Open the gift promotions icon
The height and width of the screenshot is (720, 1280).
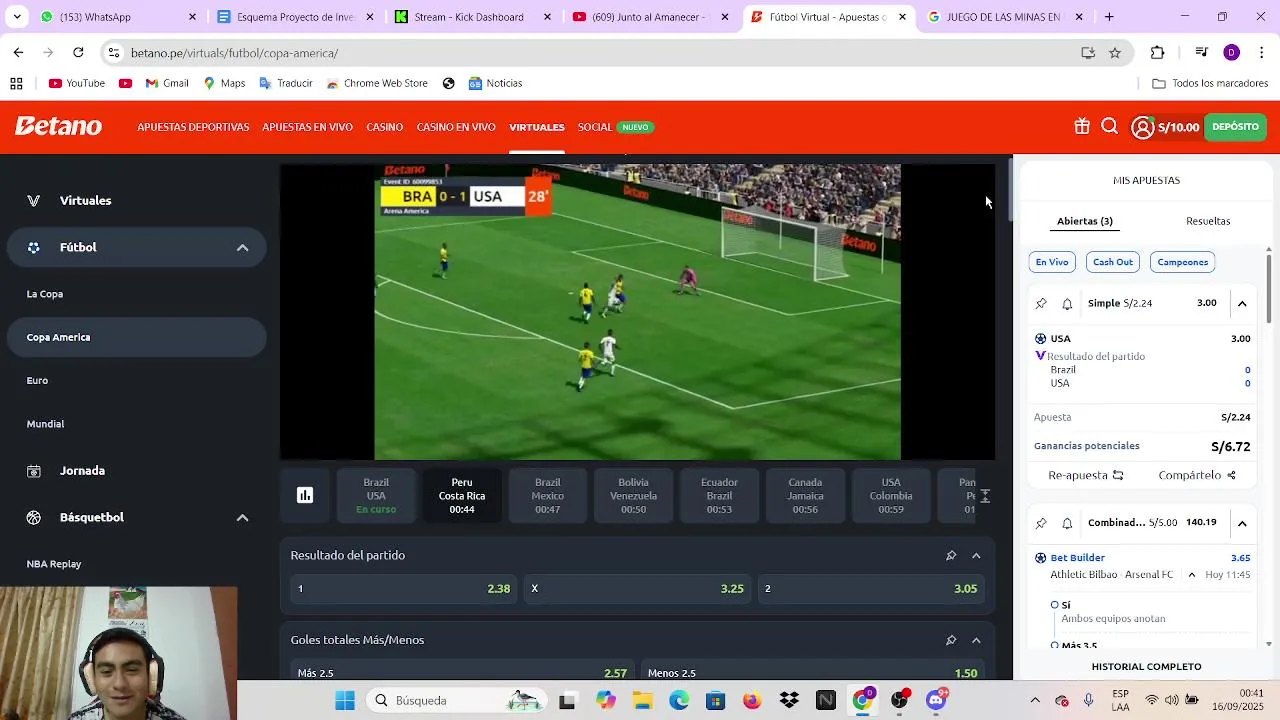point(1082,127)
